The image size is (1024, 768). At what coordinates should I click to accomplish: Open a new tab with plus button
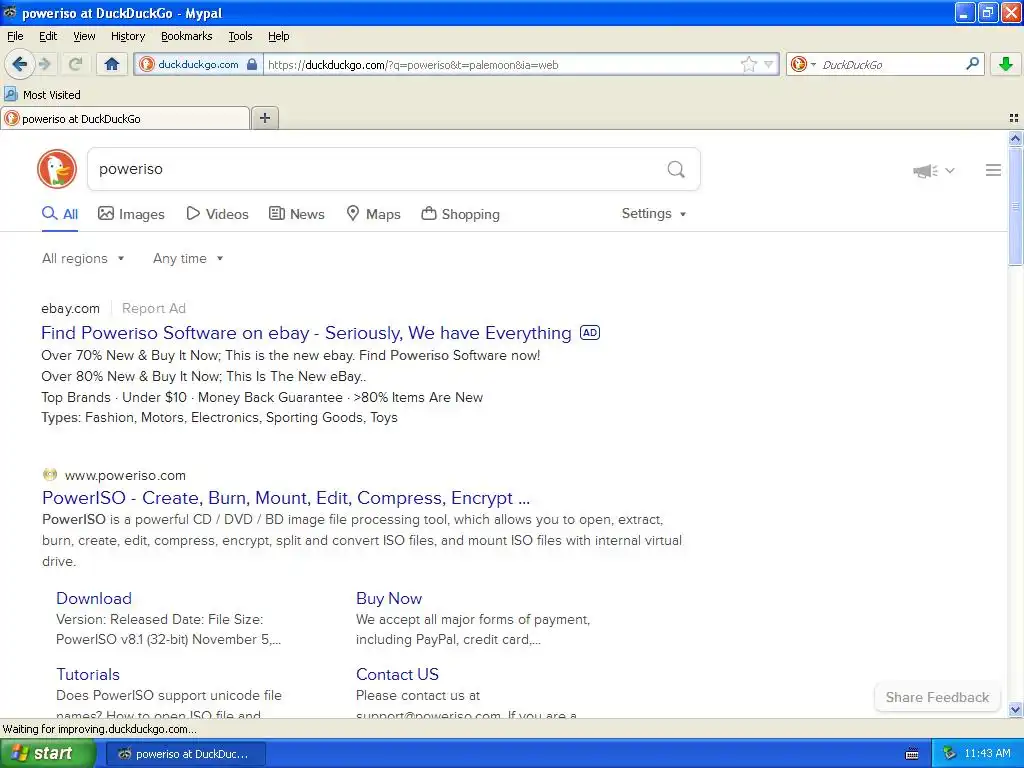point(264,118)
